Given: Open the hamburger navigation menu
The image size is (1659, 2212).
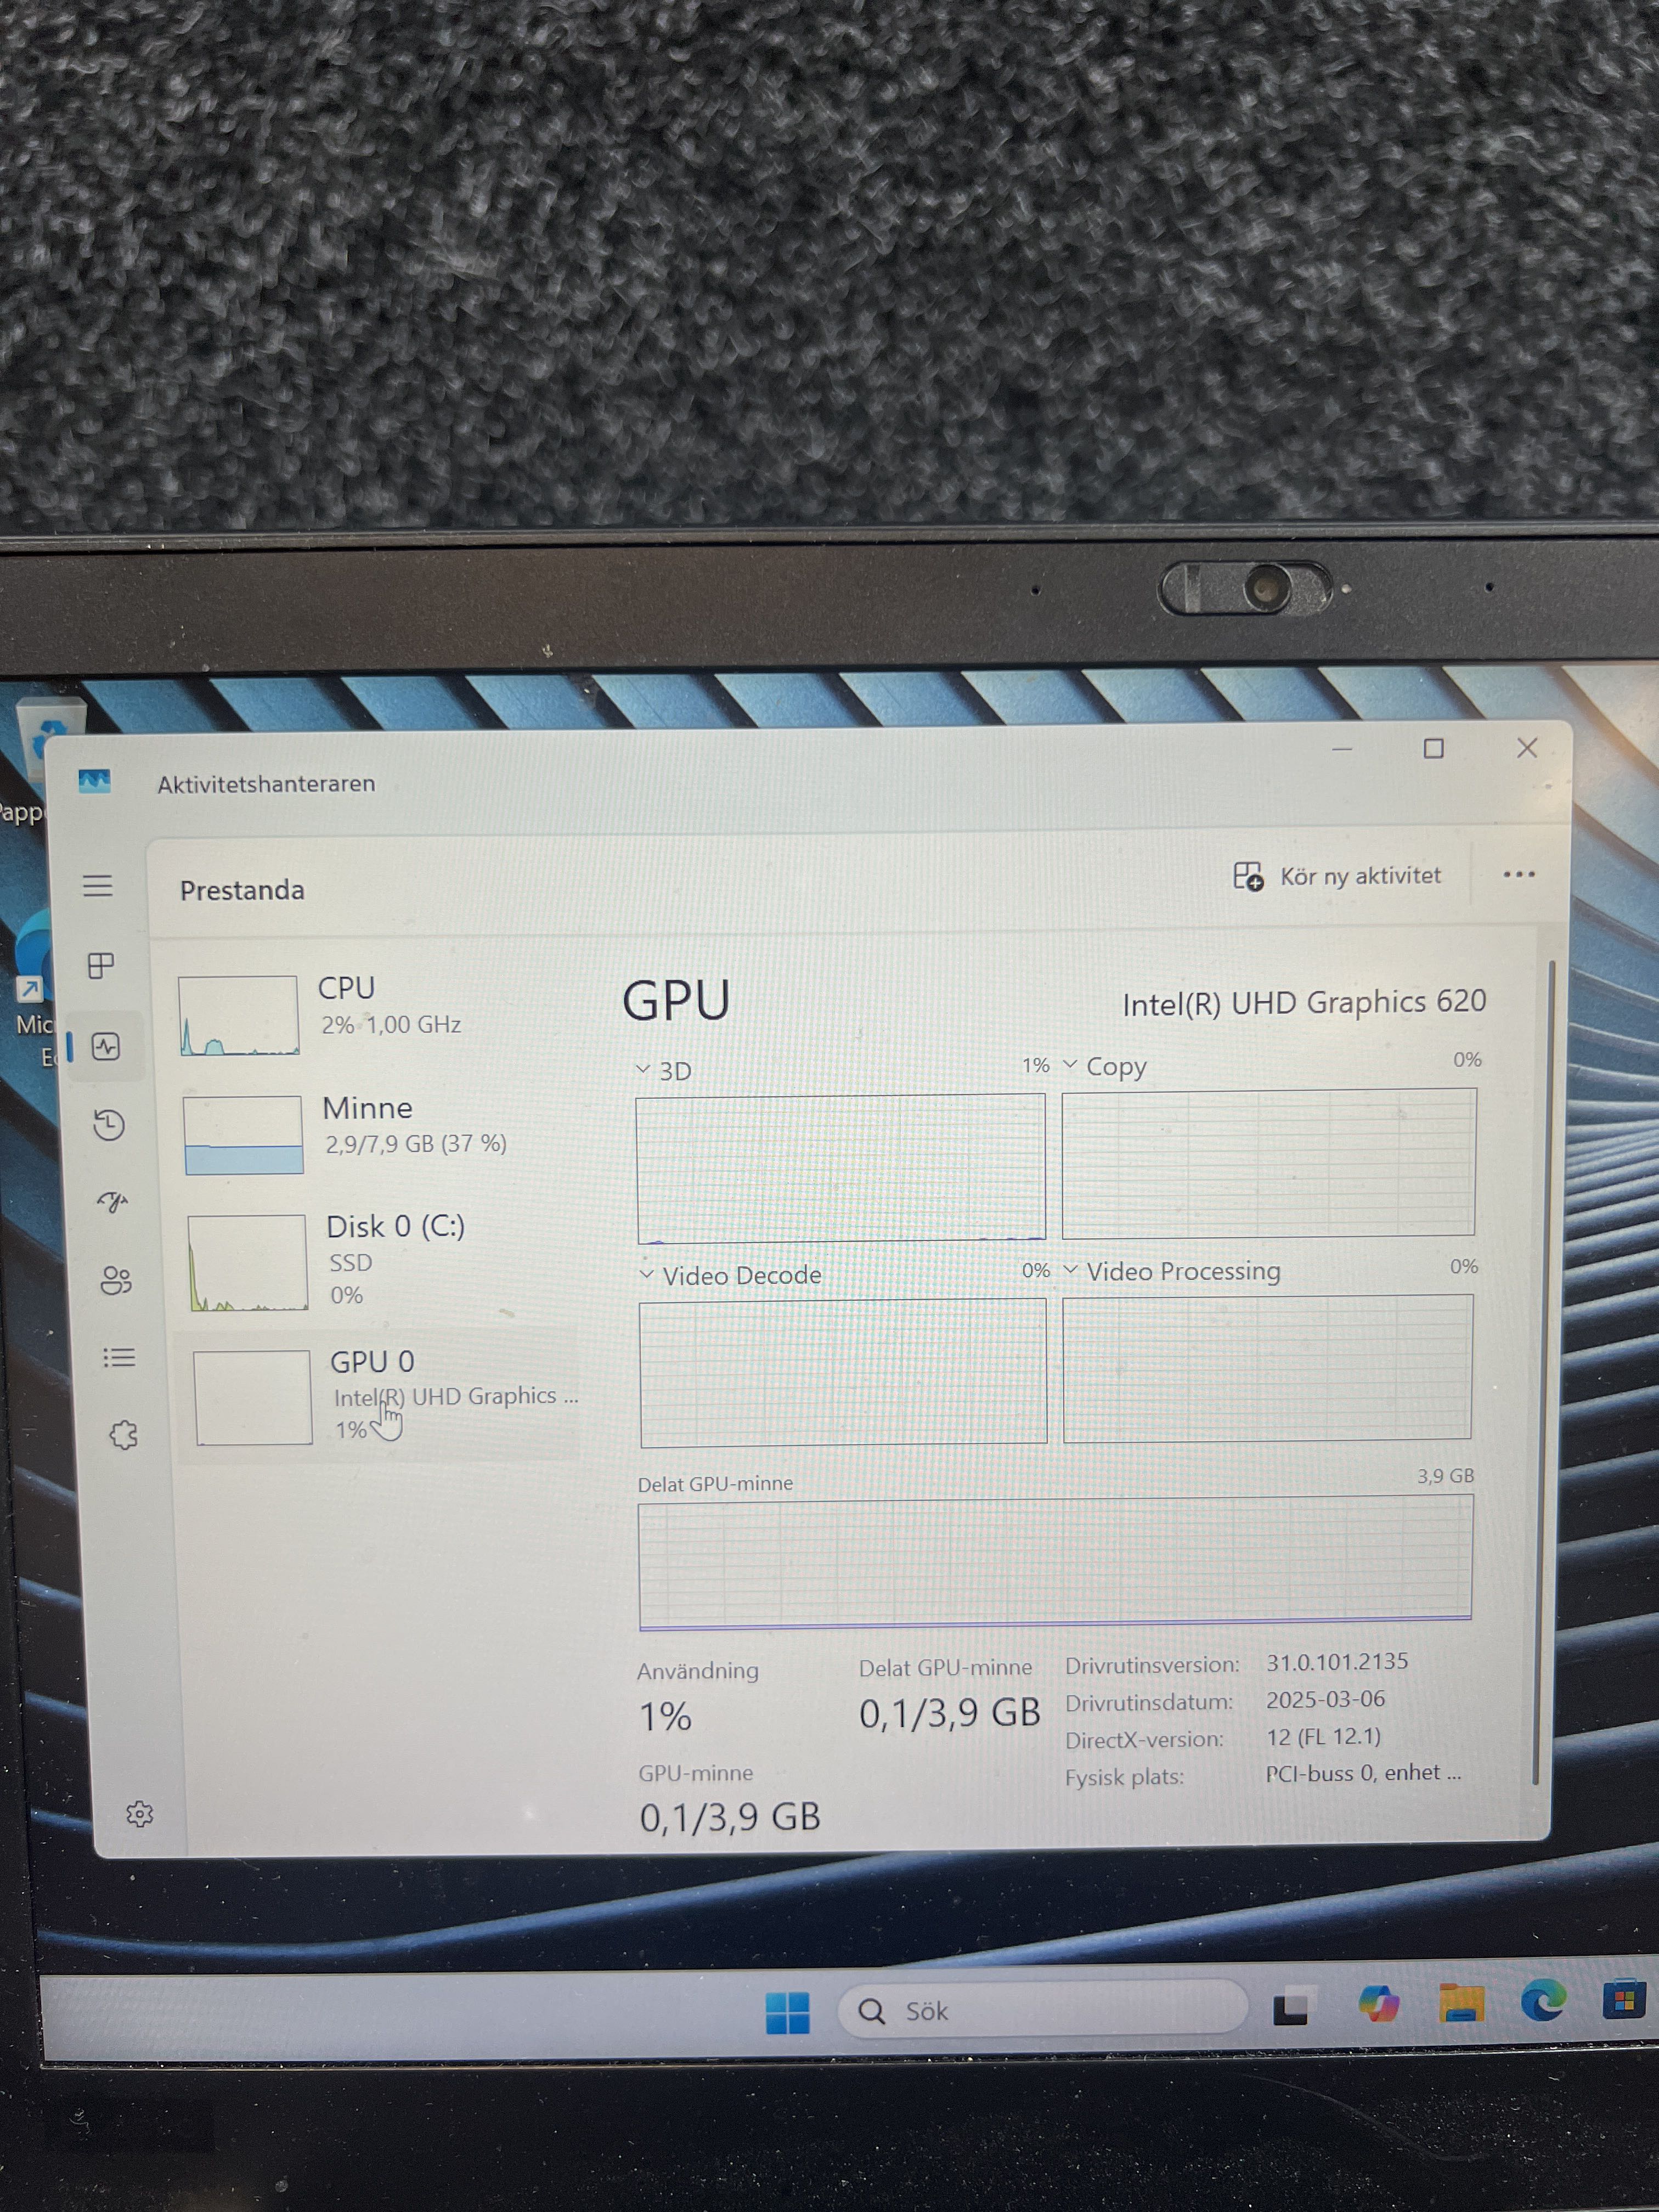Looking at the screenshot, I should tap(97, 885).
